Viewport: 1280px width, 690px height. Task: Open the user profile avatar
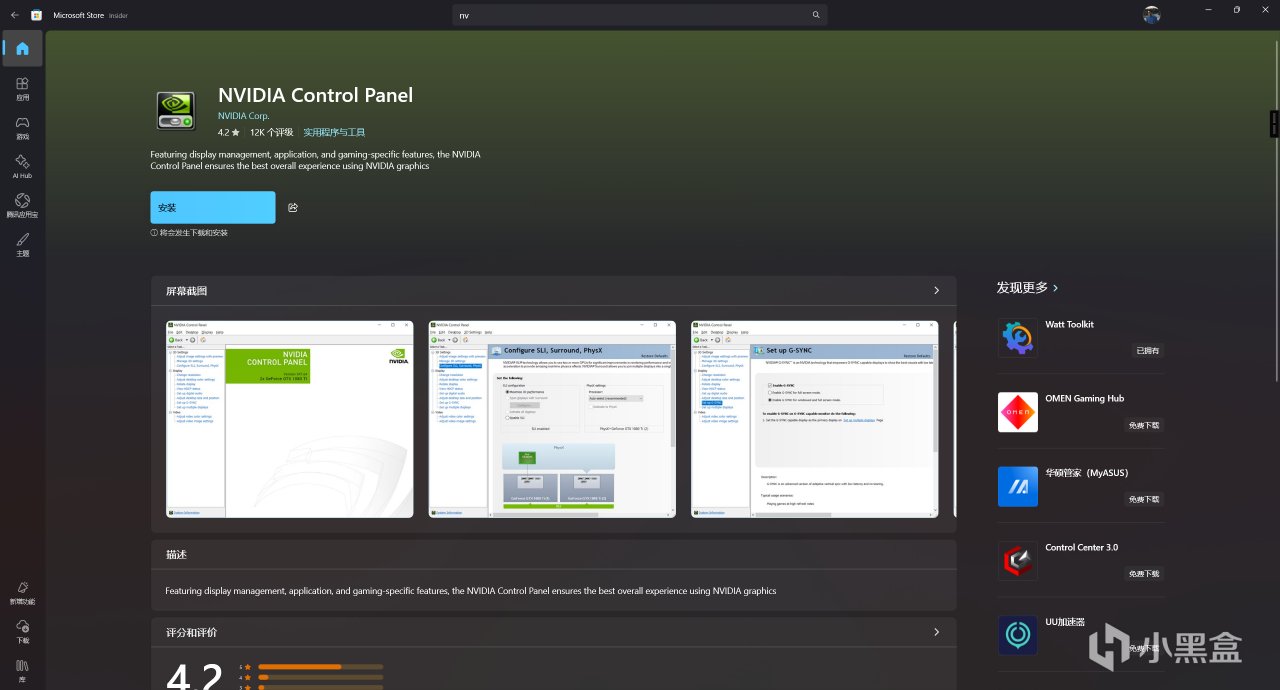1152,15
